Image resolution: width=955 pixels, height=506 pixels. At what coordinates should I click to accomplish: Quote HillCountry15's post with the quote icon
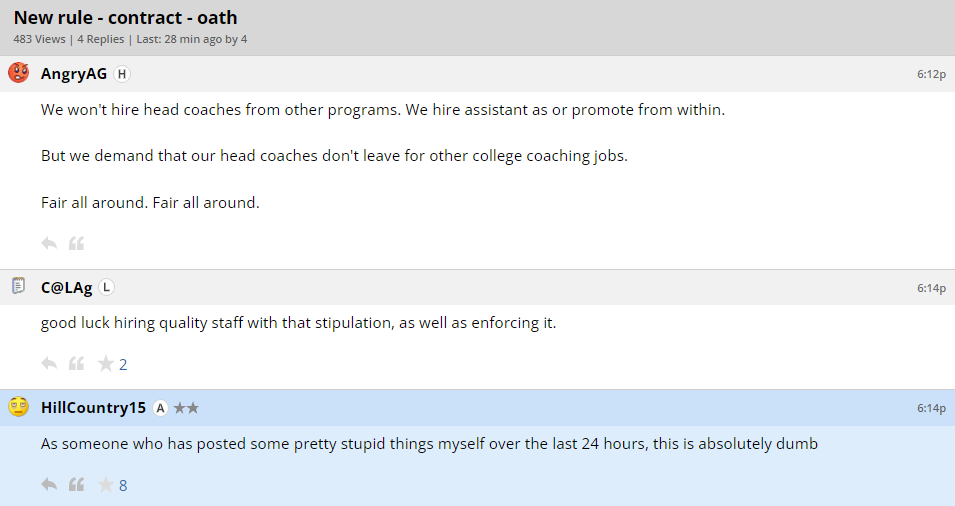click(76, 485)
